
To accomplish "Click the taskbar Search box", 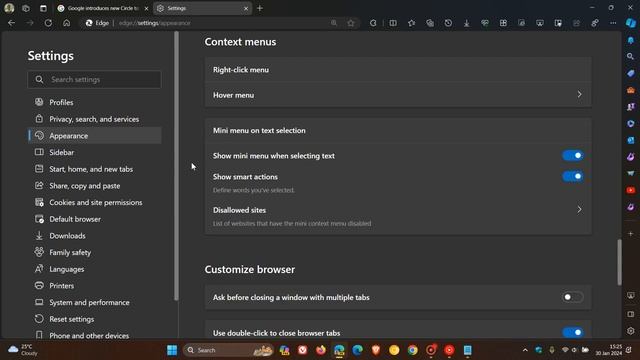I will [229, 350].
